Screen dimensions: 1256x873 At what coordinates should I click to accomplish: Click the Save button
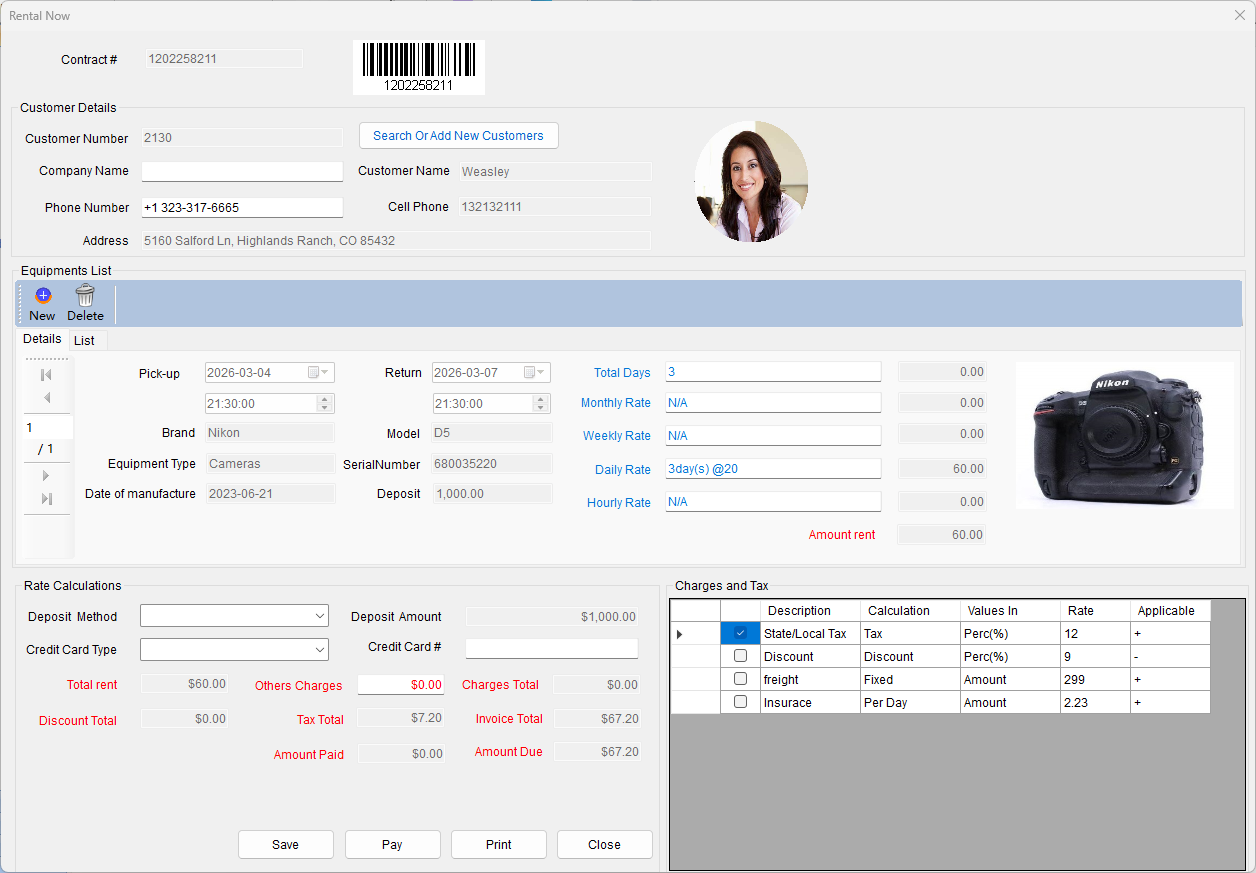(285, 844)
